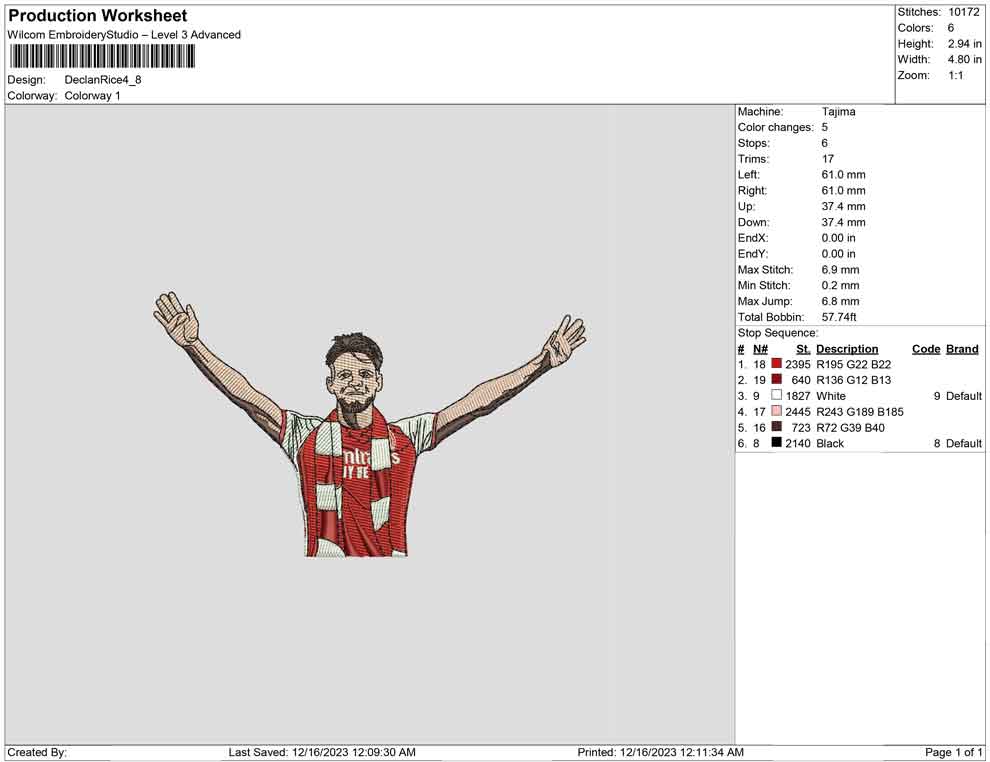Image resolution: width=990 pixels, height=762 pixels.
Task: Click the Down value 37.4 mm
Action: (x=844, y=222)
